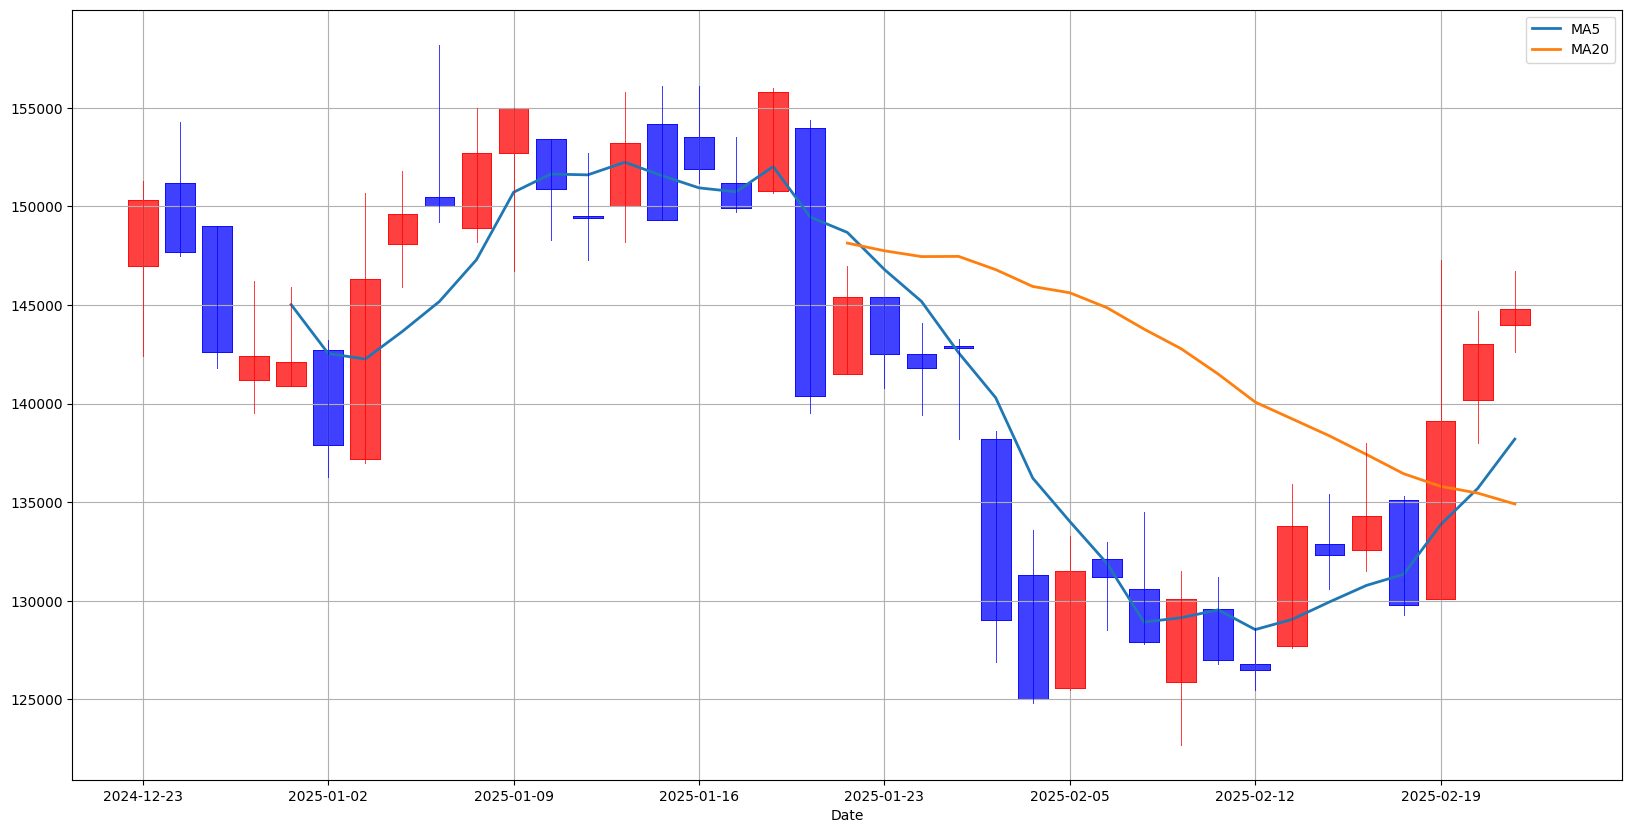Image resolution: width=1632 pixels, height=833 pixels.
Task: Click the red candlestick at 2024-12-23
Action: (x=143, y=233)
